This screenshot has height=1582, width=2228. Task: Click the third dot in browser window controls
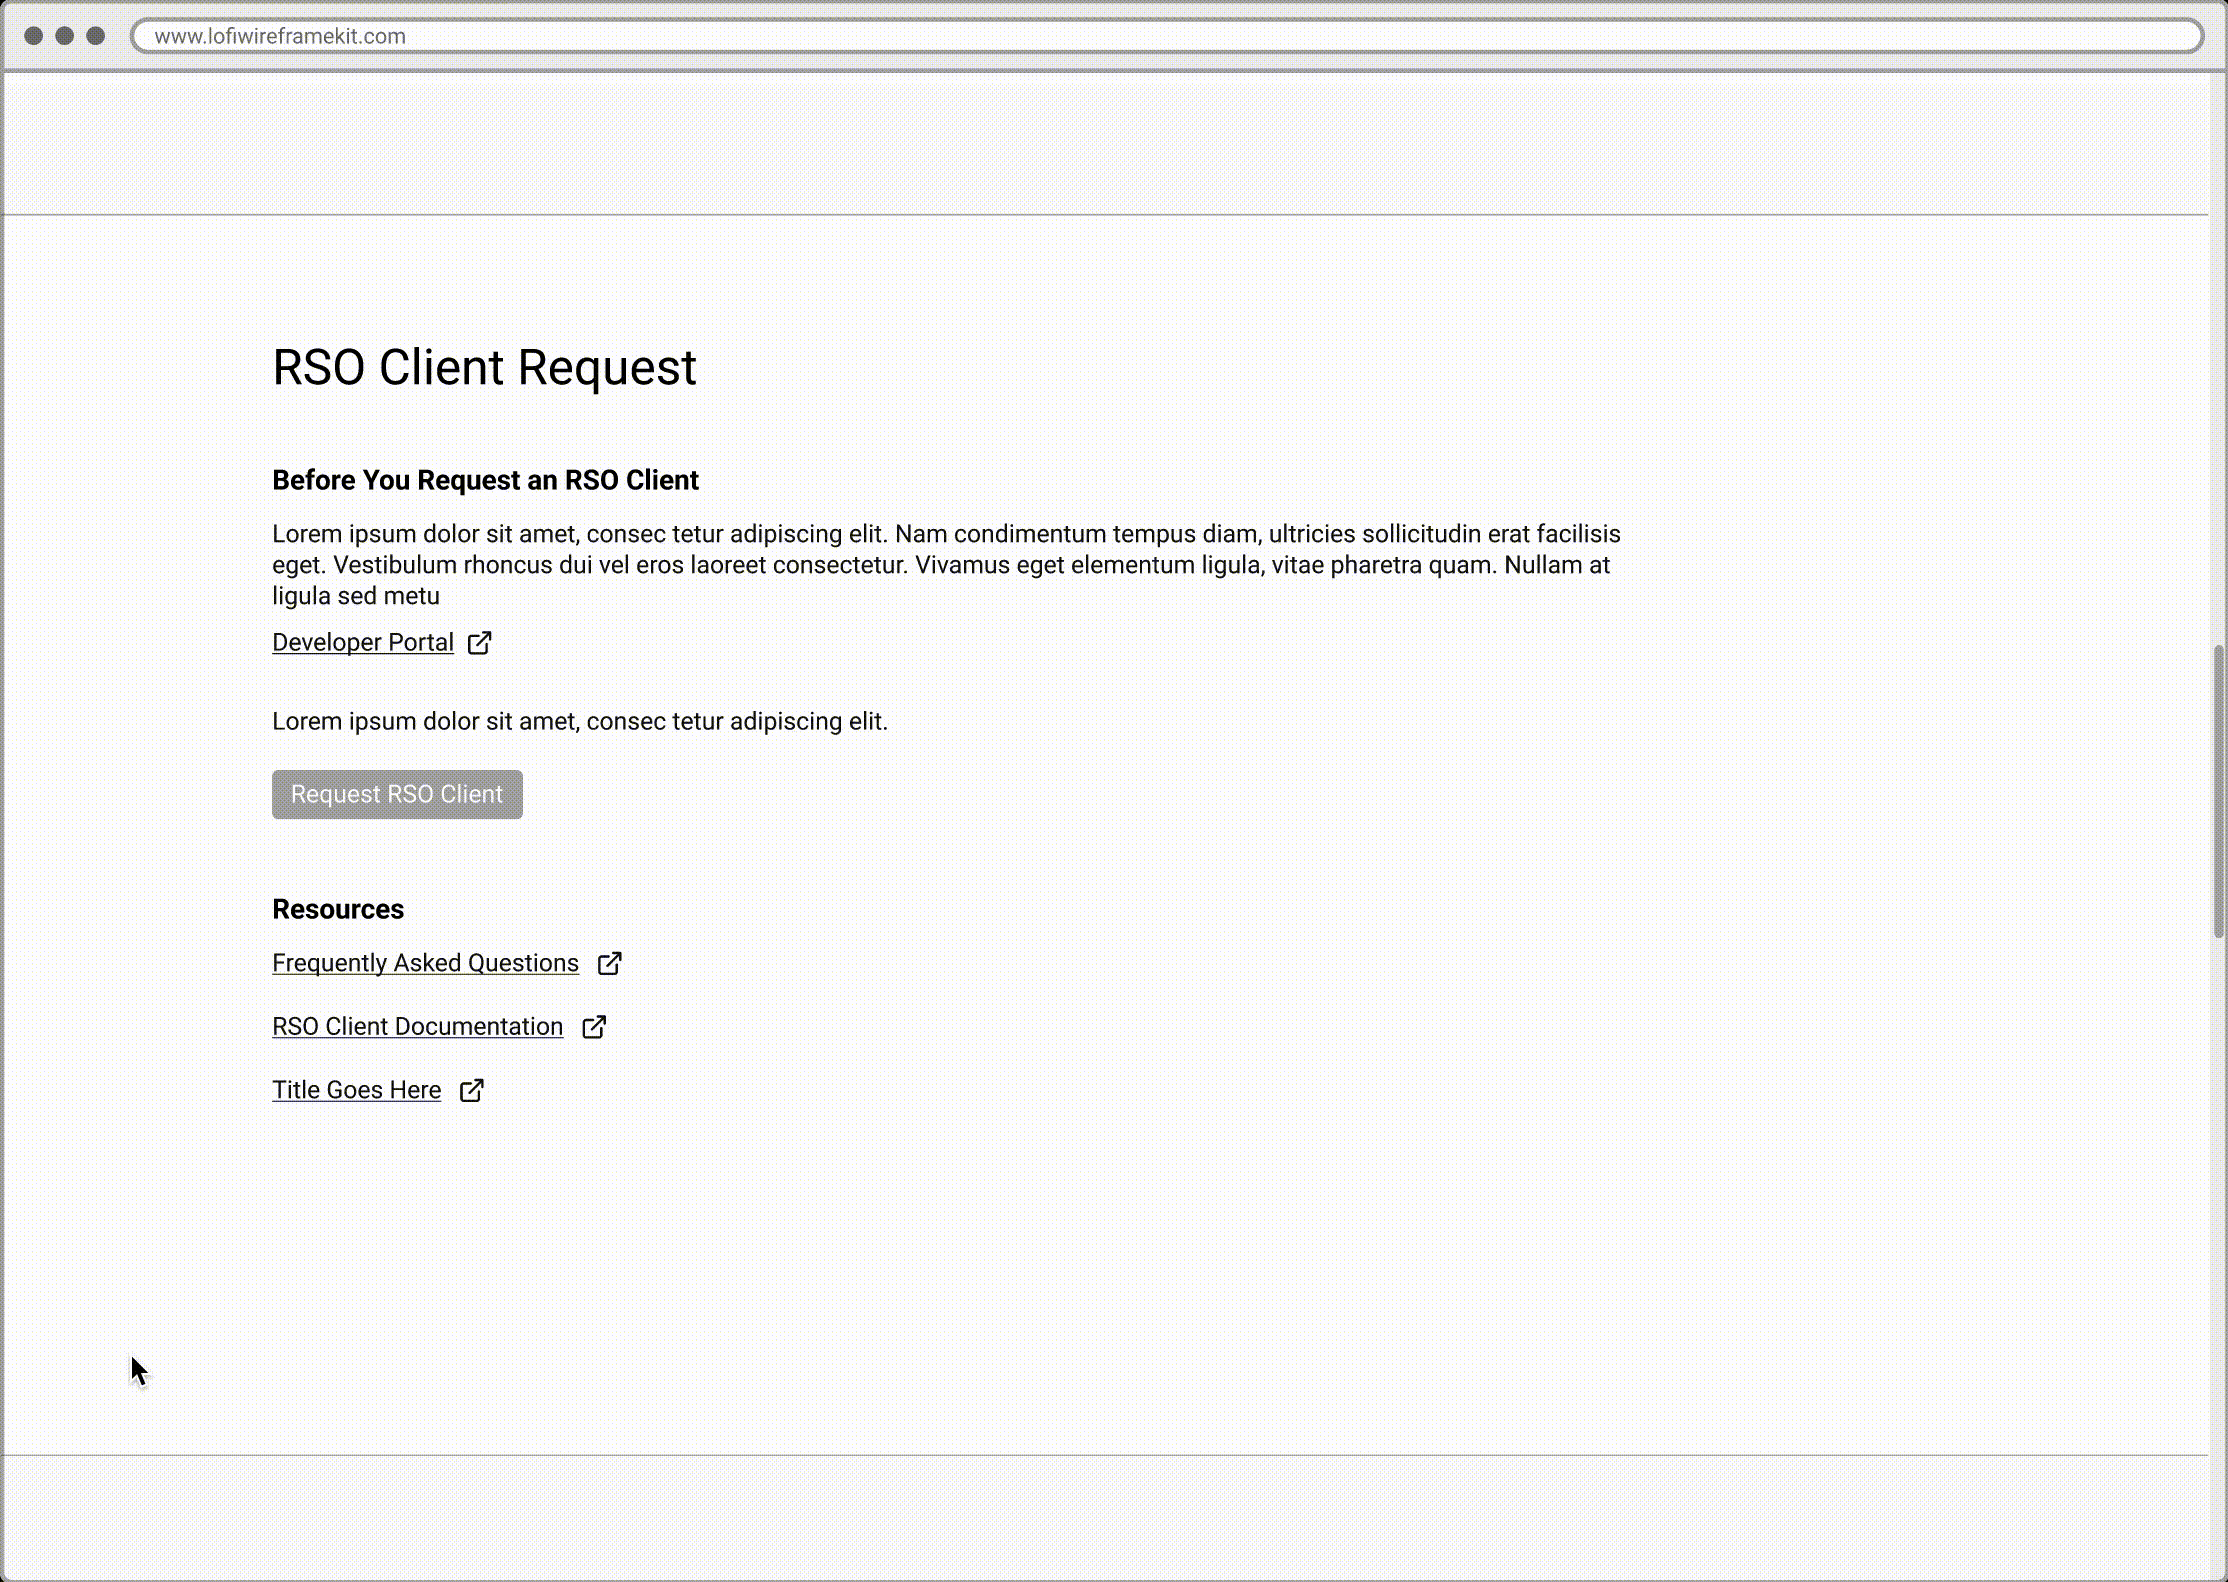coord(96,36)
